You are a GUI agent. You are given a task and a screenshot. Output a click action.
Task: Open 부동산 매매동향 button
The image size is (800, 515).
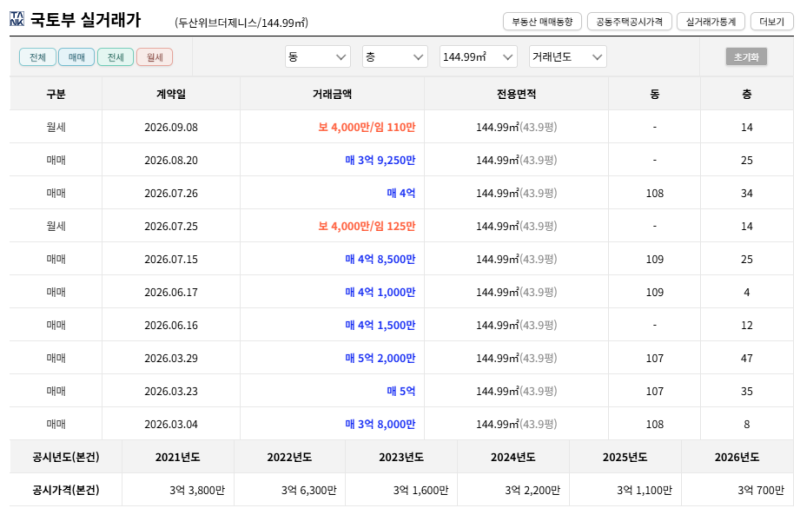click(542, 21)
